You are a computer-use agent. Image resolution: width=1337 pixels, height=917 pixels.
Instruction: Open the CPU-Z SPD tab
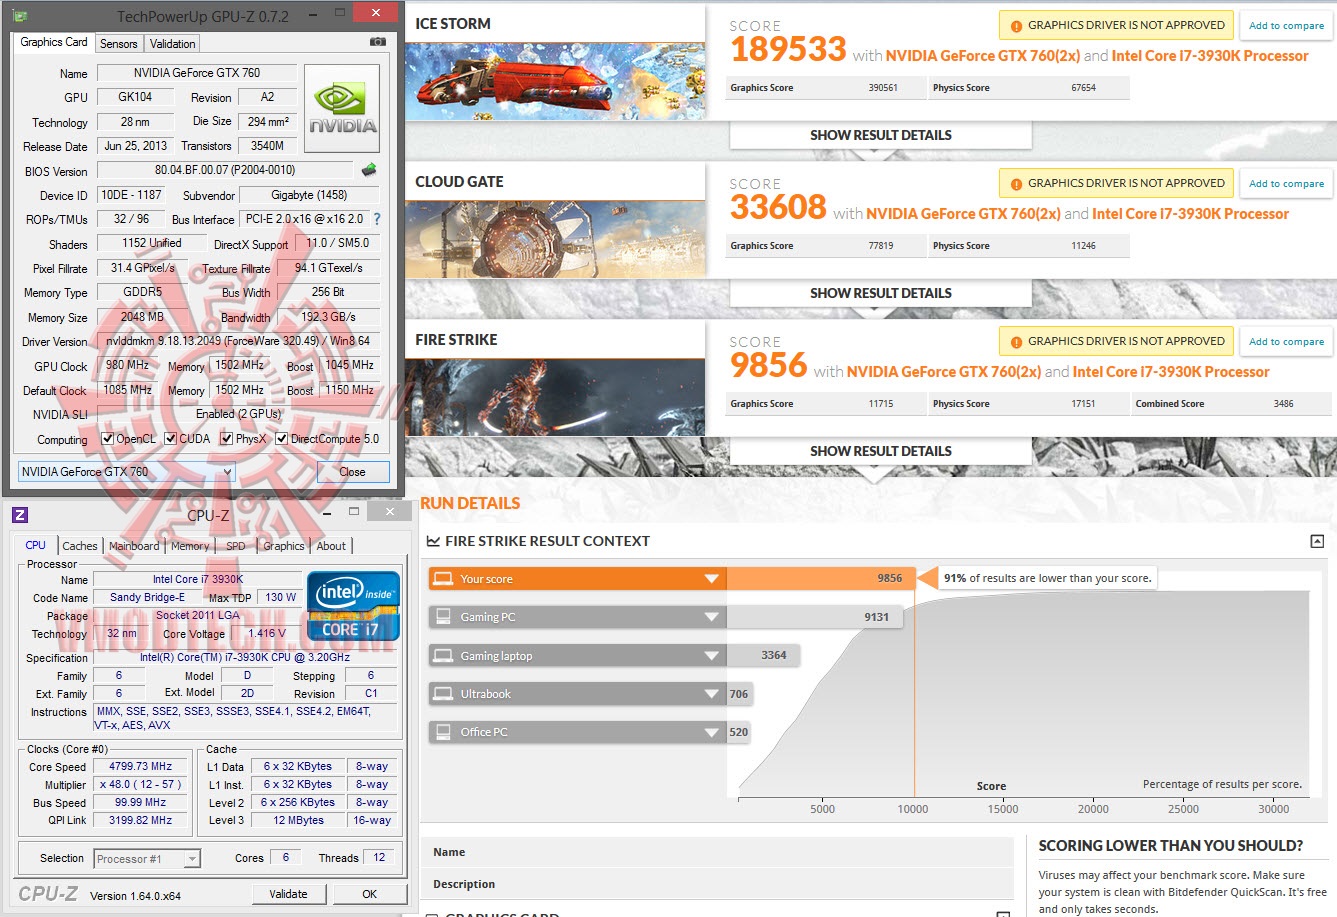(x=236, y=546)
